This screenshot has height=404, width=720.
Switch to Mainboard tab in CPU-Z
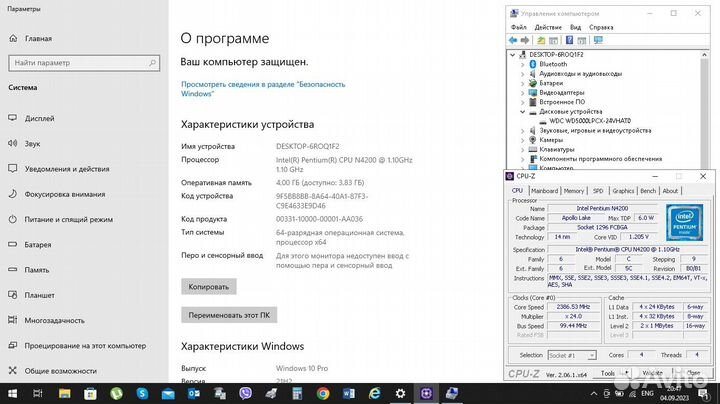point(544,191)
